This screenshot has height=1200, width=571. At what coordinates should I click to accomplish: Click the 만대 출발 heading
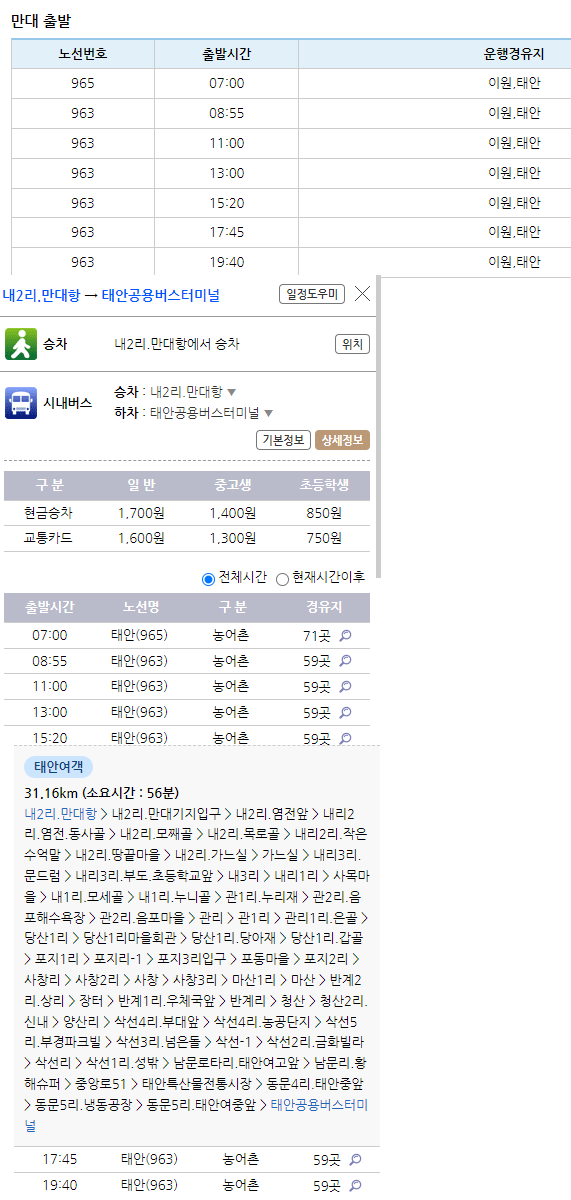(41, 20)
